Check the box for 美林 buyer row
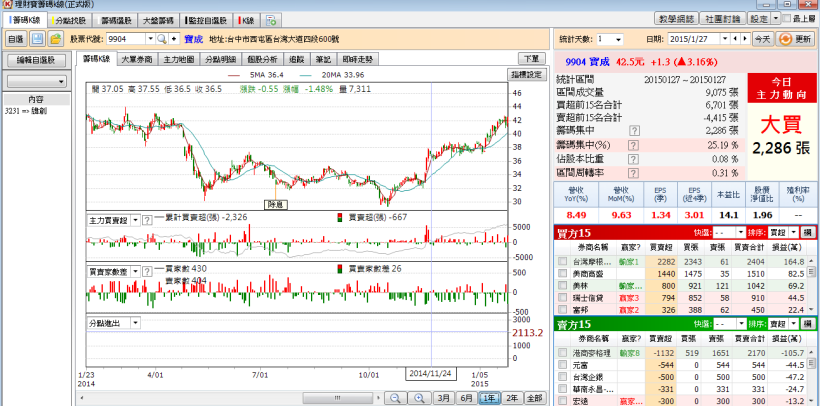This screenshot has height=406, width=820. (x=562, y=285)
